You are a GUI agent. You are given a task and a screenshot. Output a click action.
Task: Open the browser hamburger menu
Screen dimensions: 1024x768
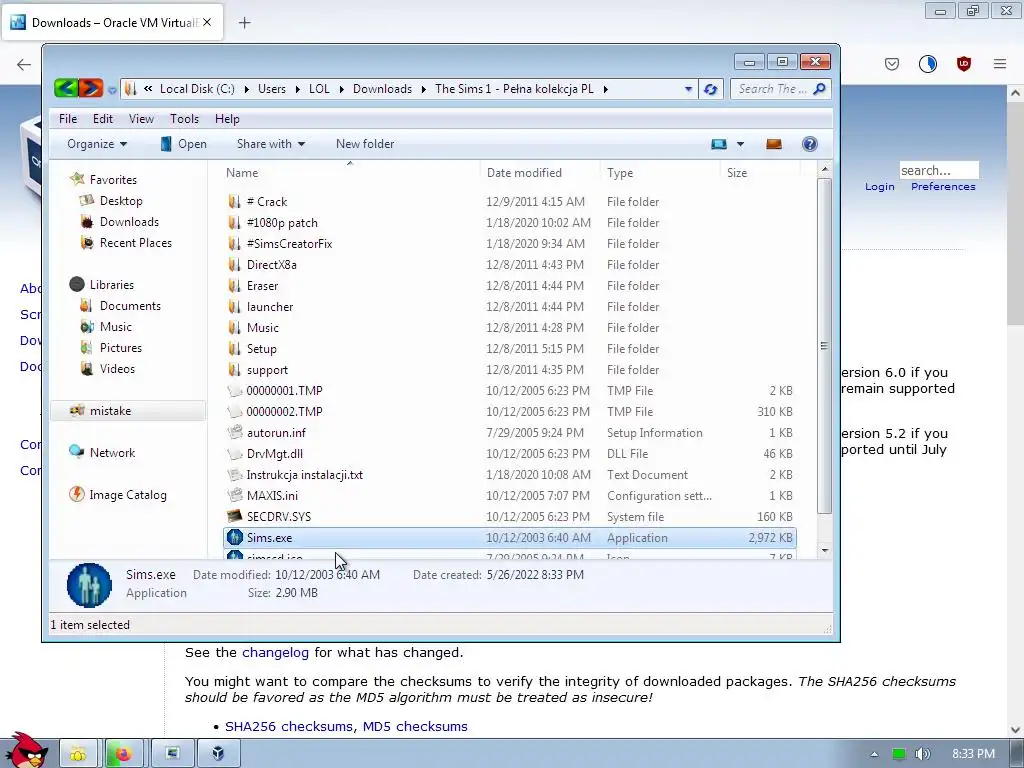tap(999, 63)
